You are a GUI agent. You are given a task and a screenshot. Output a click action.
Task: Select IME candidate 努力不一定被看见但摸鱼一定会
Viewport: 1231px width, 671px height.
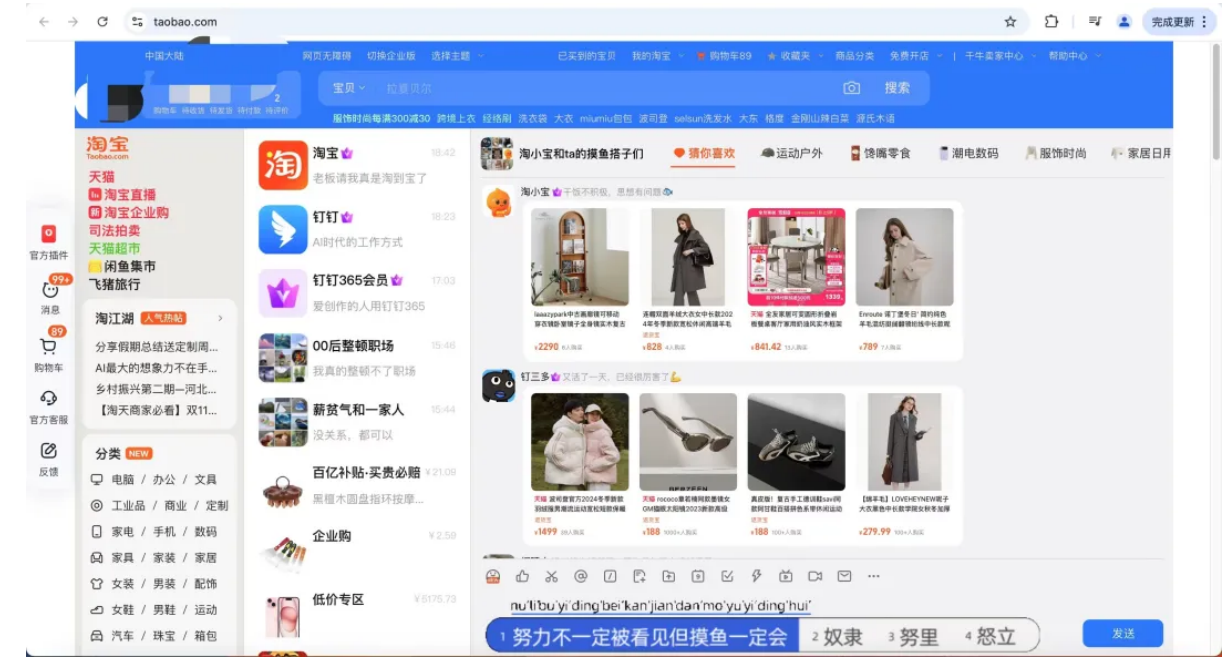643,637
